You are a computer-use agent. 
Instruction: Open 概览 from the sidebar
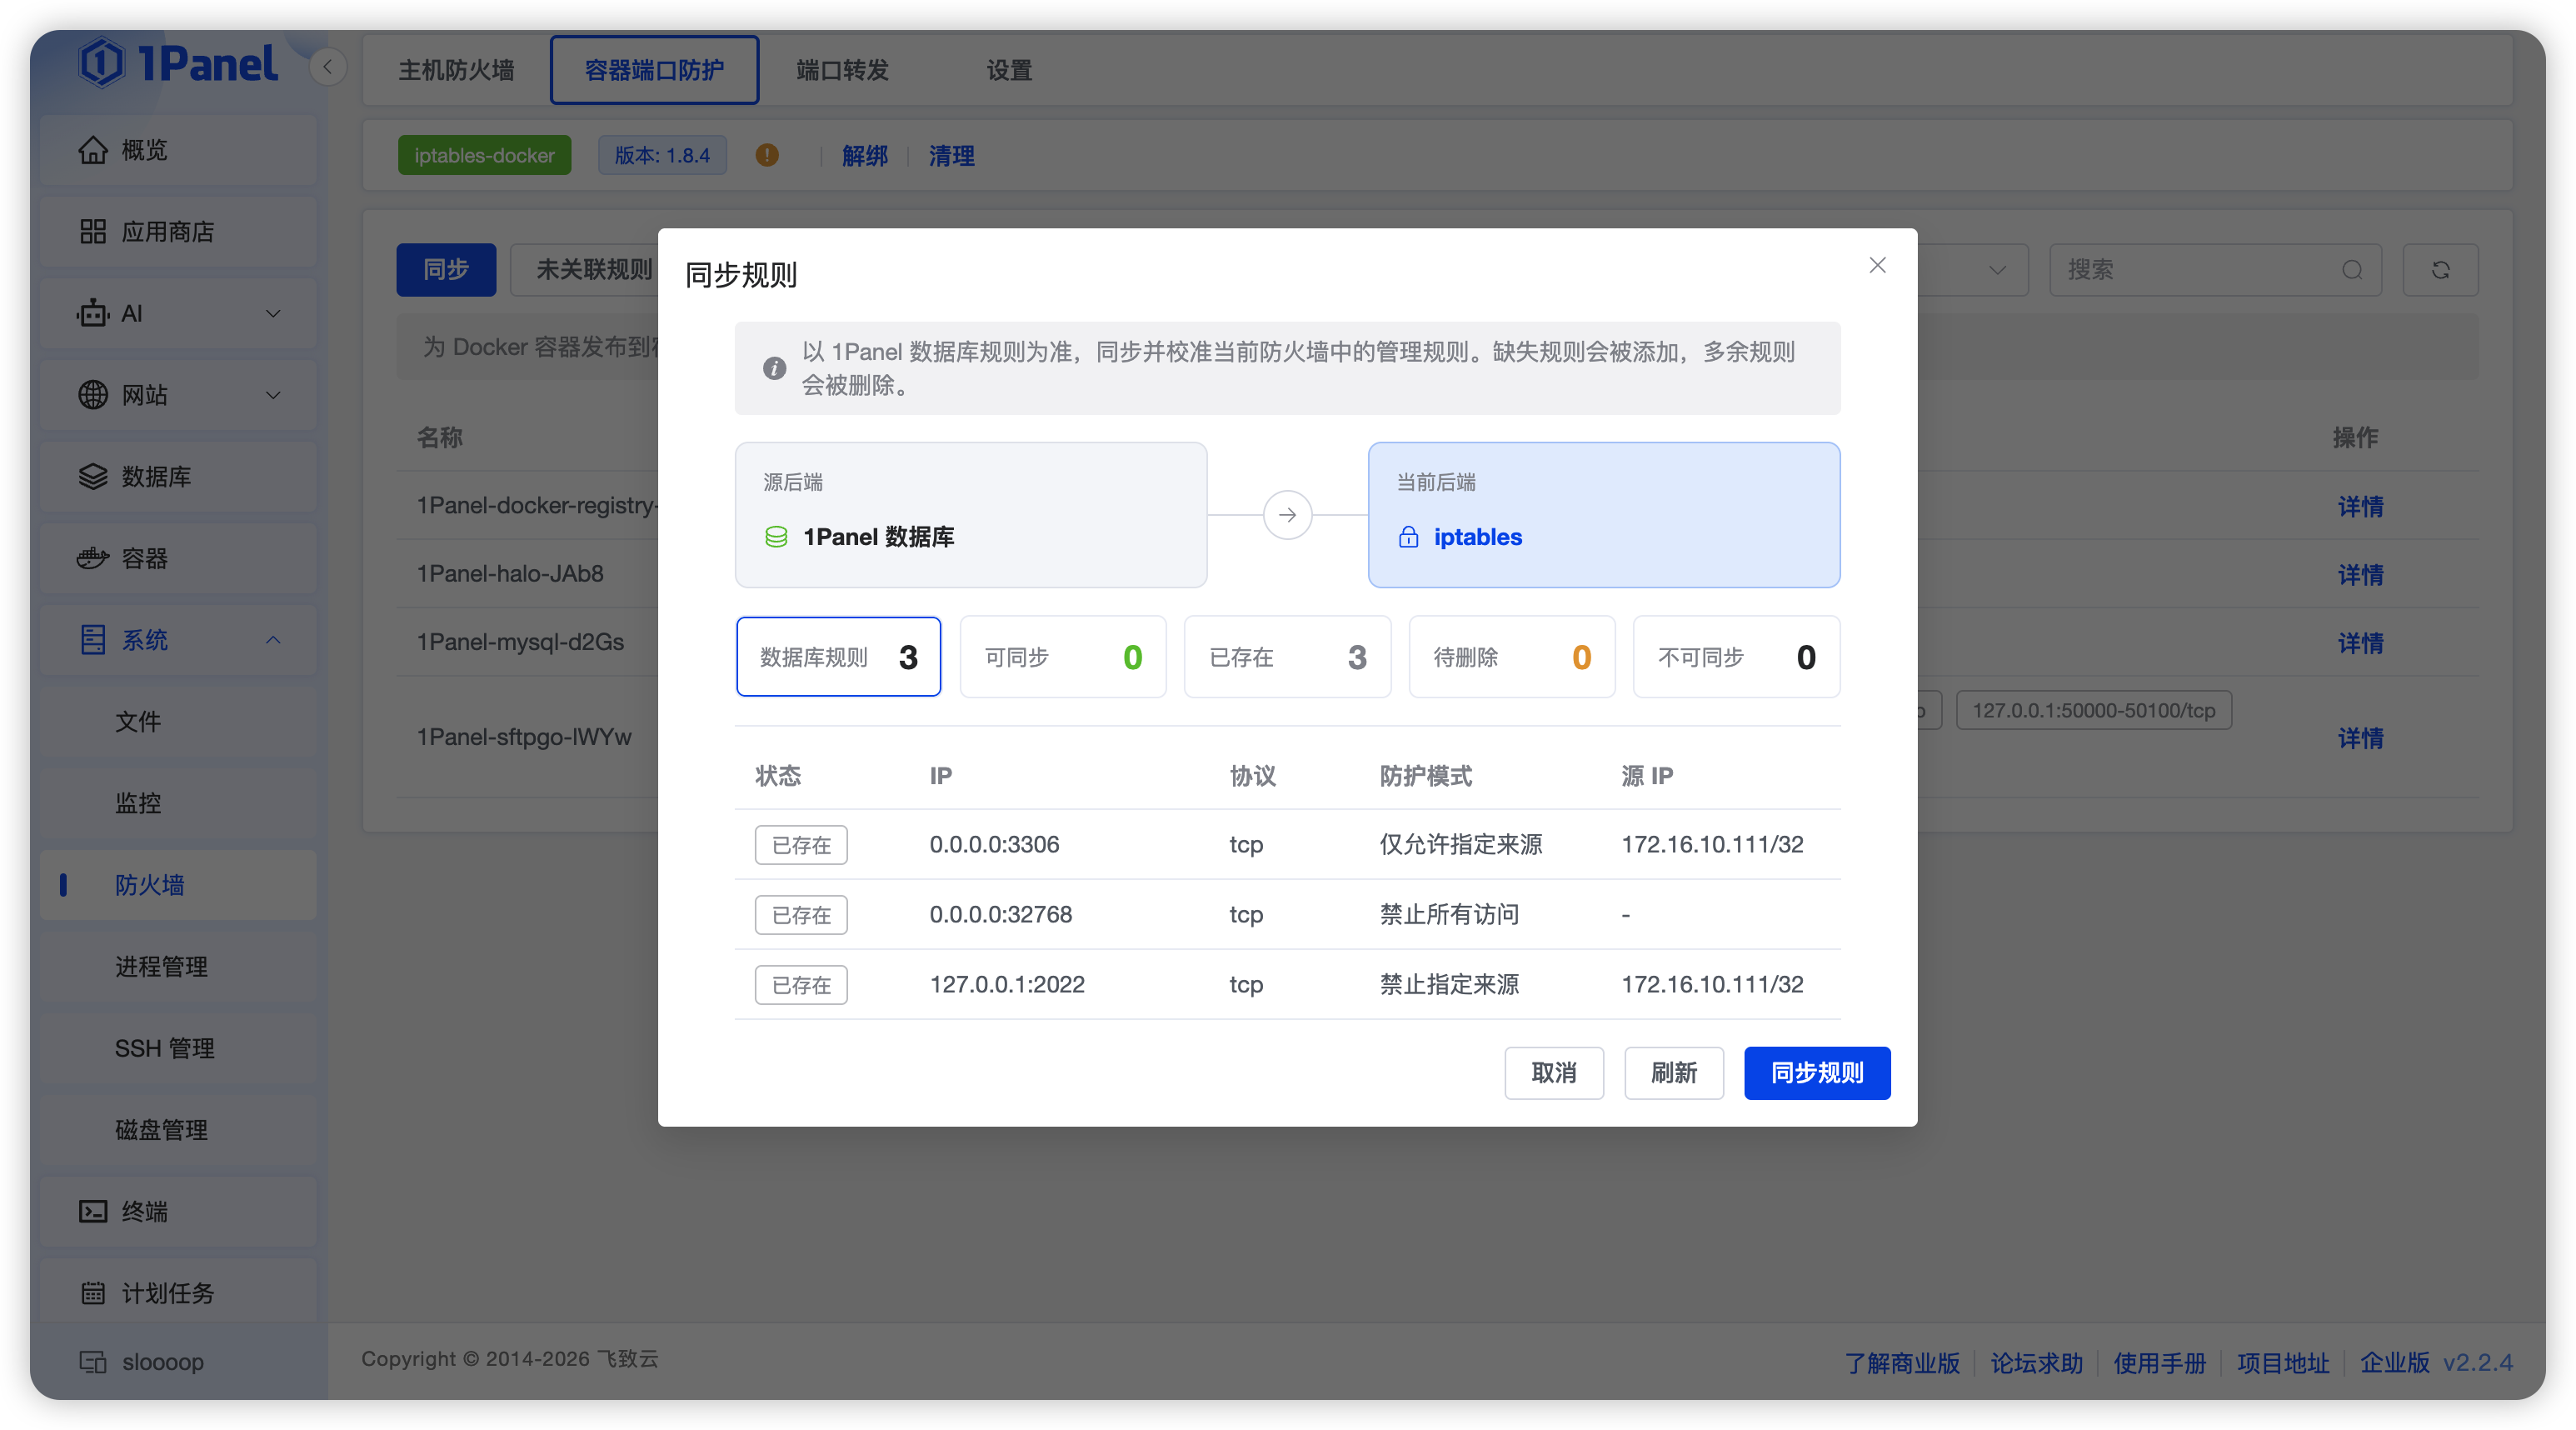tap(178, 150)
